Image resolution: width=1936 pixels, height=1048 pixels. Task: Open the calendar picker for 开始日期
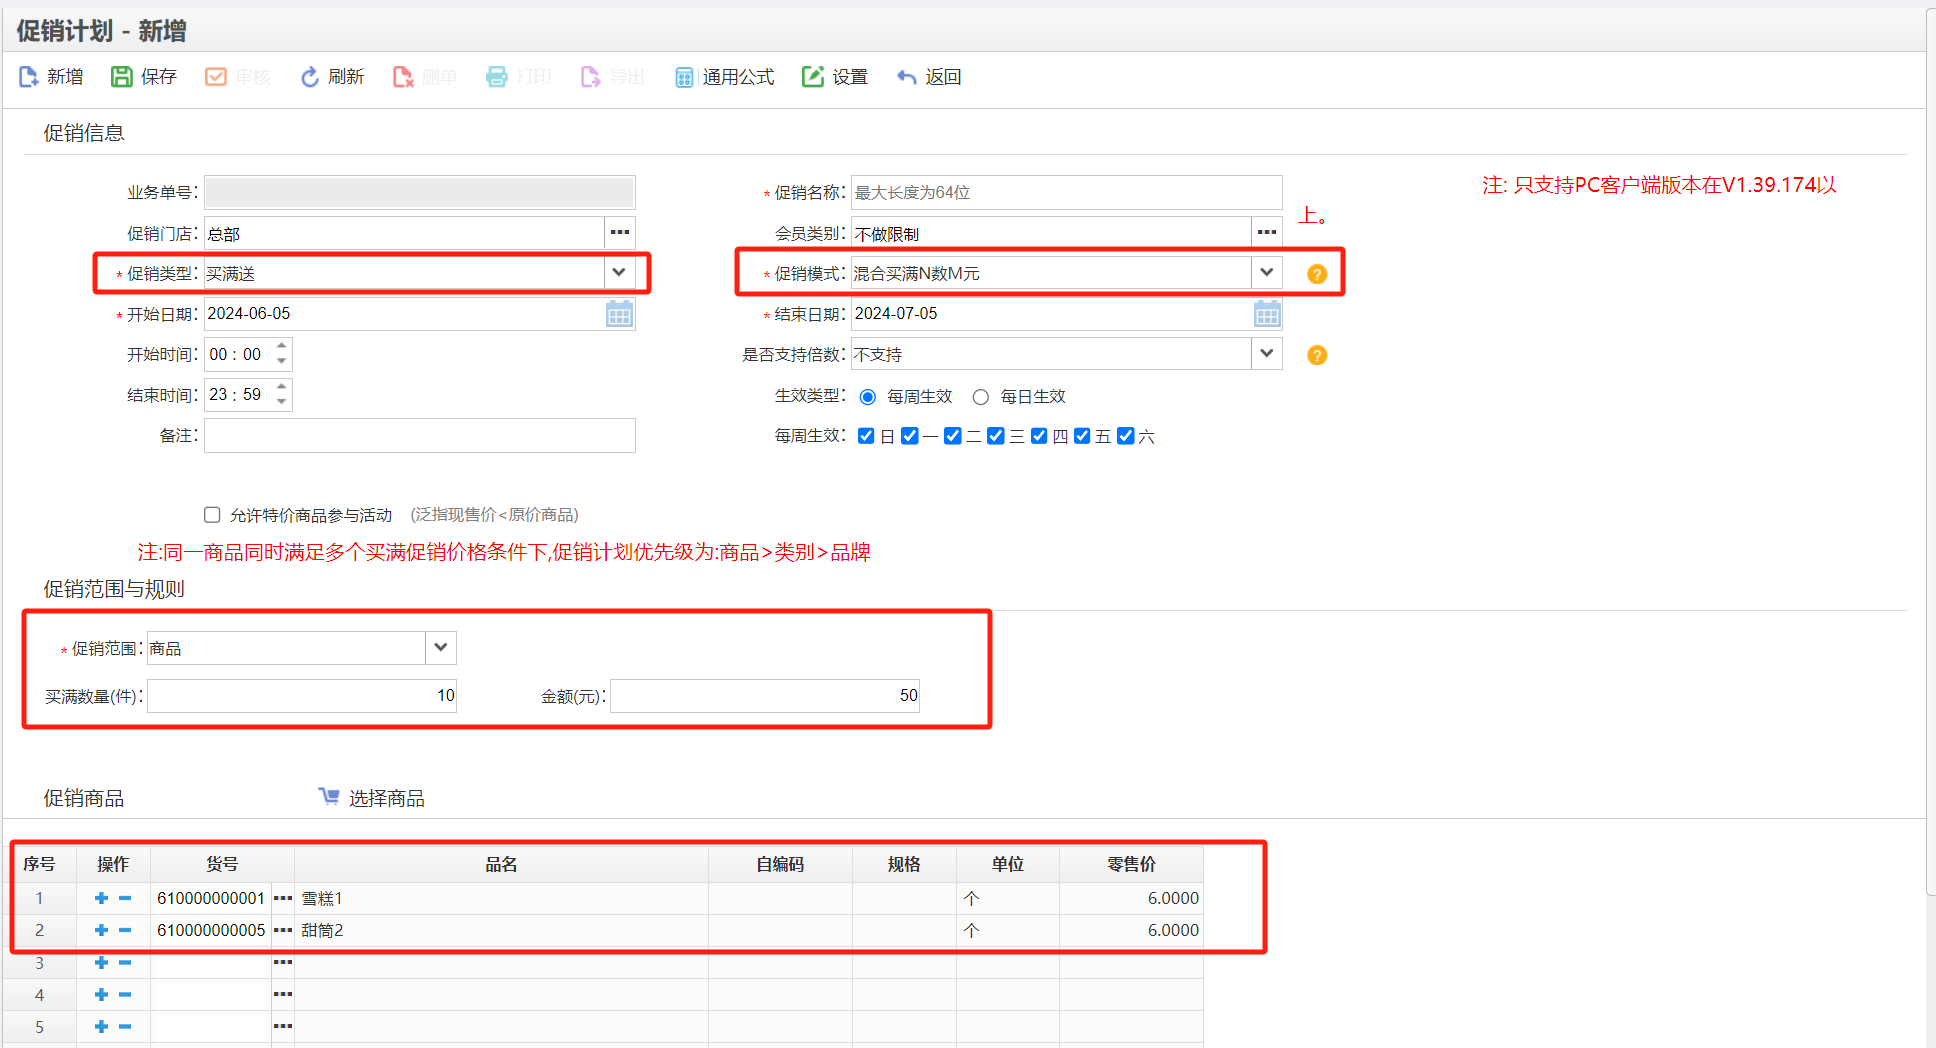point(619,313)
